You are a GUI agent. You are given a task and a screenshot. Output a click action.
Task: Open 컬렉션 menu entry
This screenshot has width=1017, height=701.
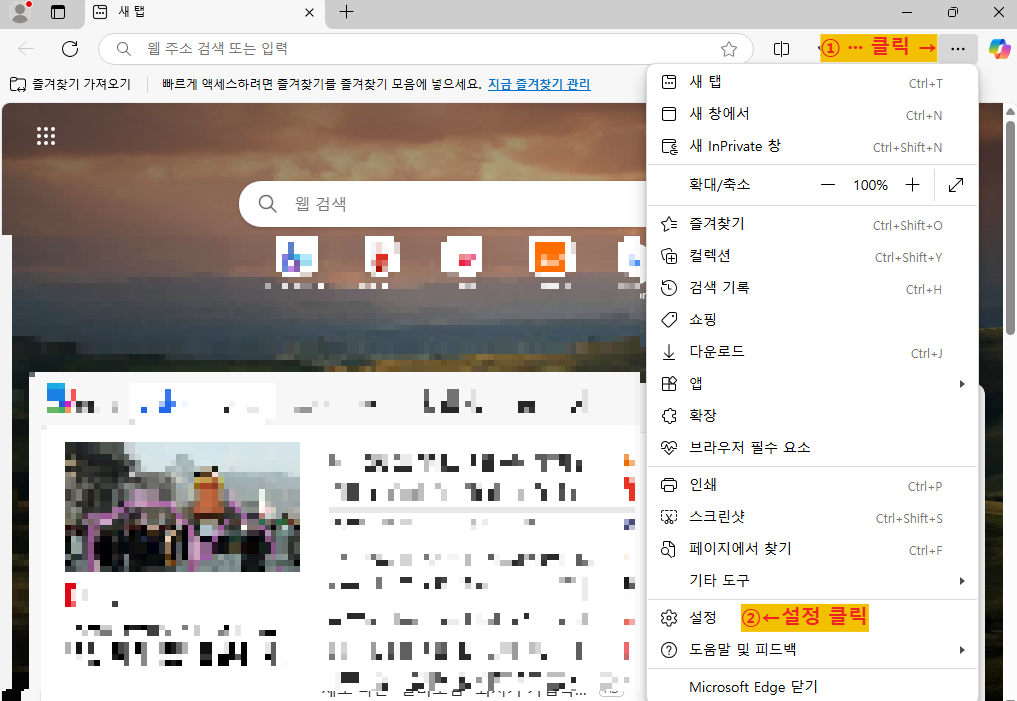(x=812, y=256)
